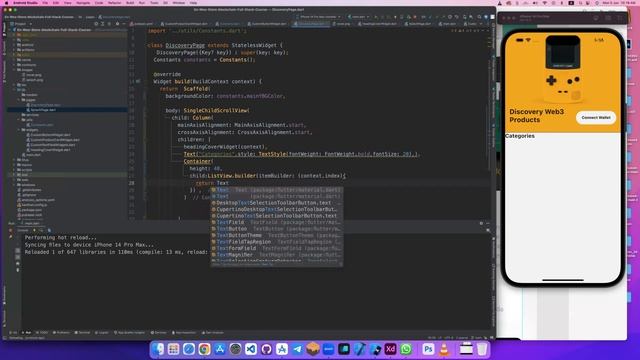Open the Dart Analysis tool window tab
Image resolution: width=640 pixels, height=360 pixels.
coord(213,333)
